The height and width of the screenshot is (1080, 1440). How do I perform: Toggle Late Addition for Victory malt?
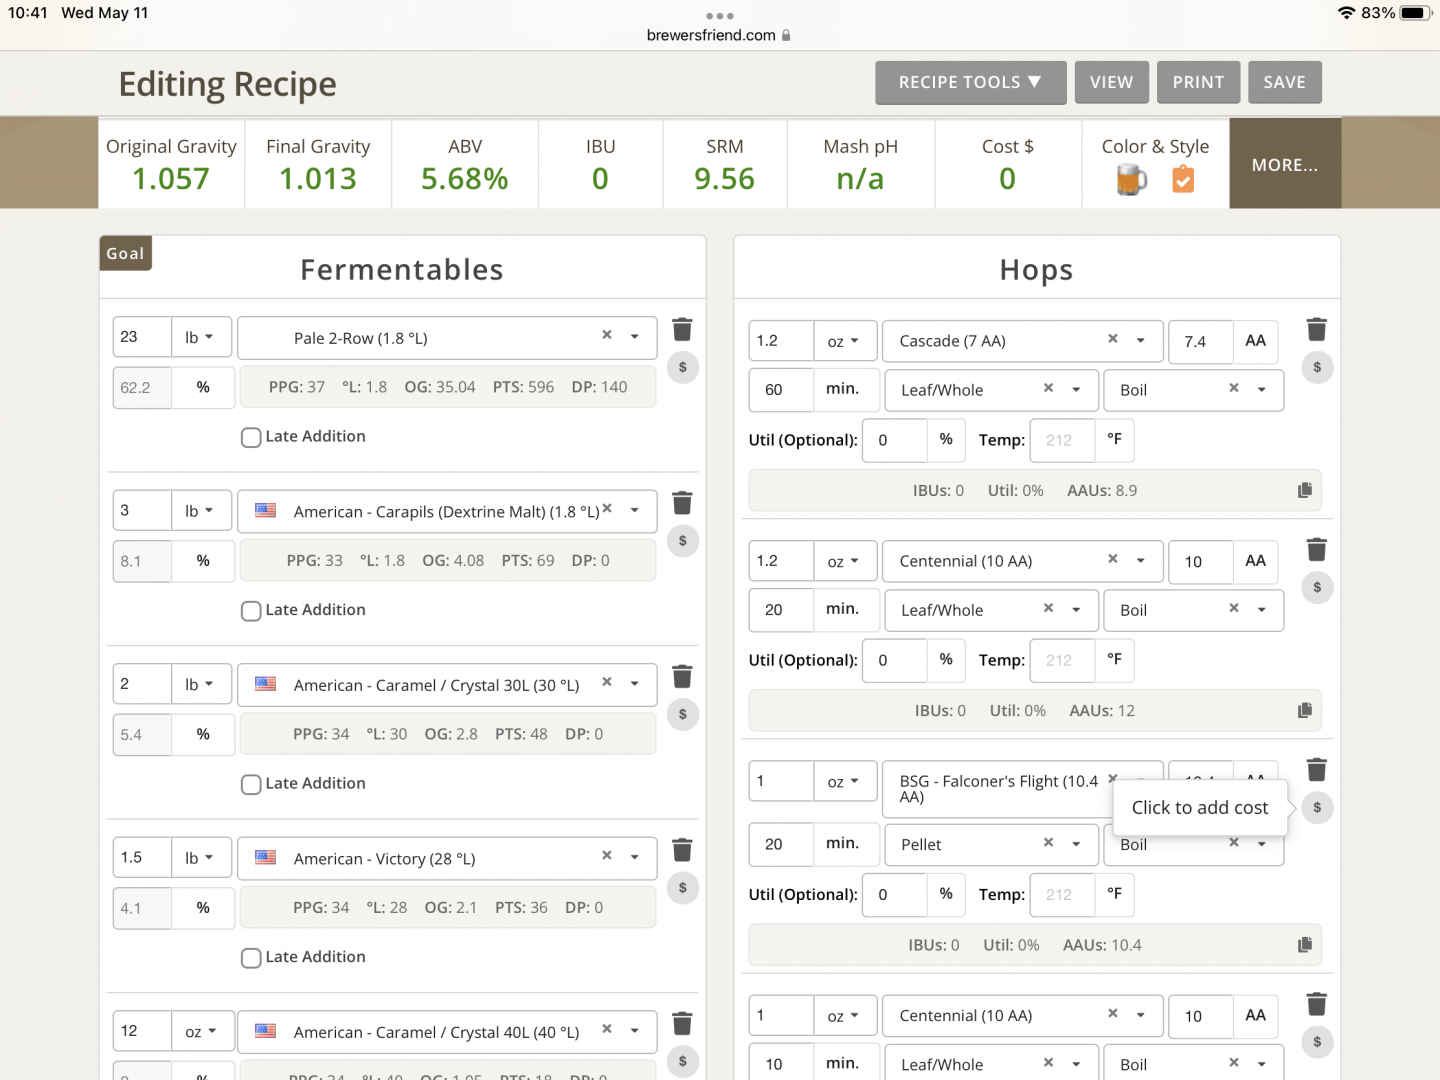[x=251, y=958]
